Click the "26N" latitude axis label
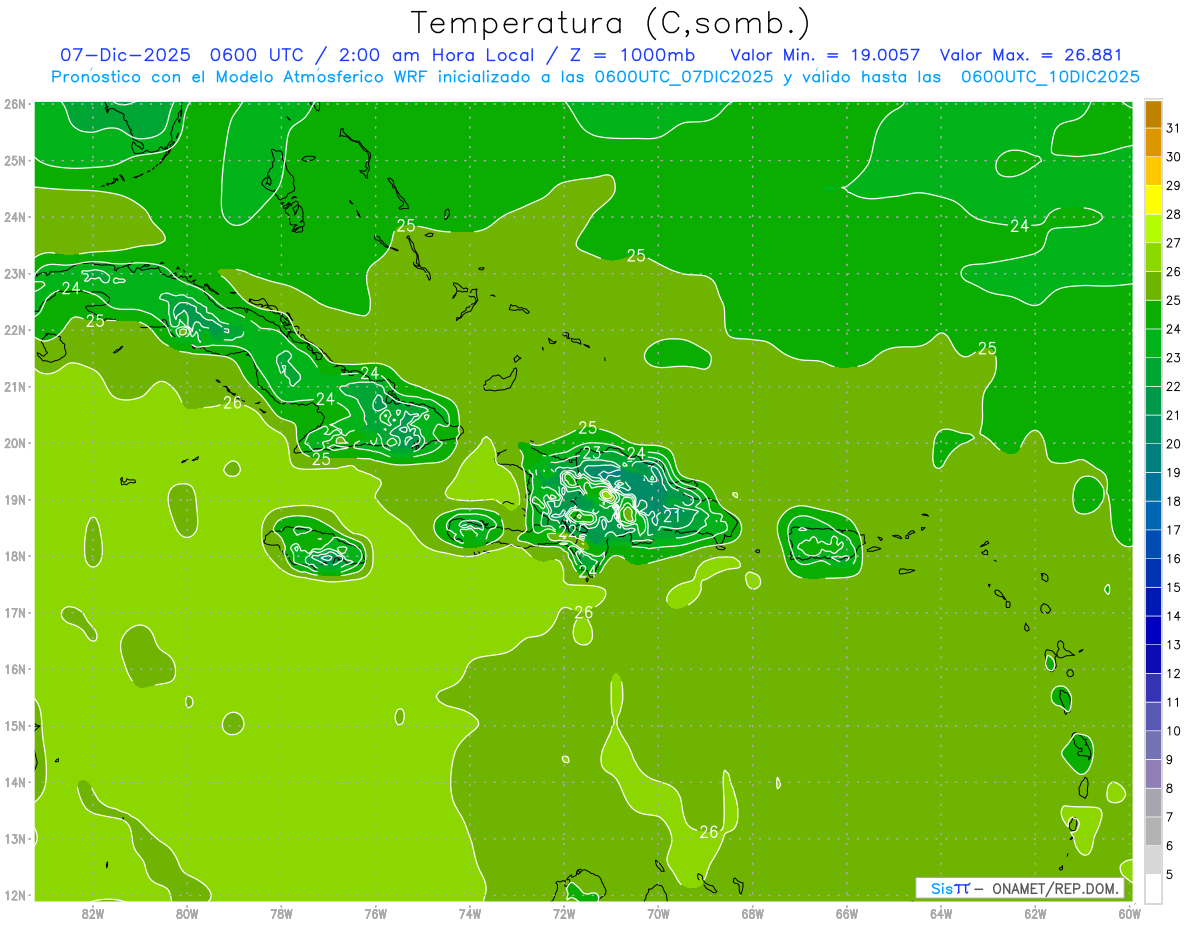This screenshot has height=927, width=1200. pos(15,104)
